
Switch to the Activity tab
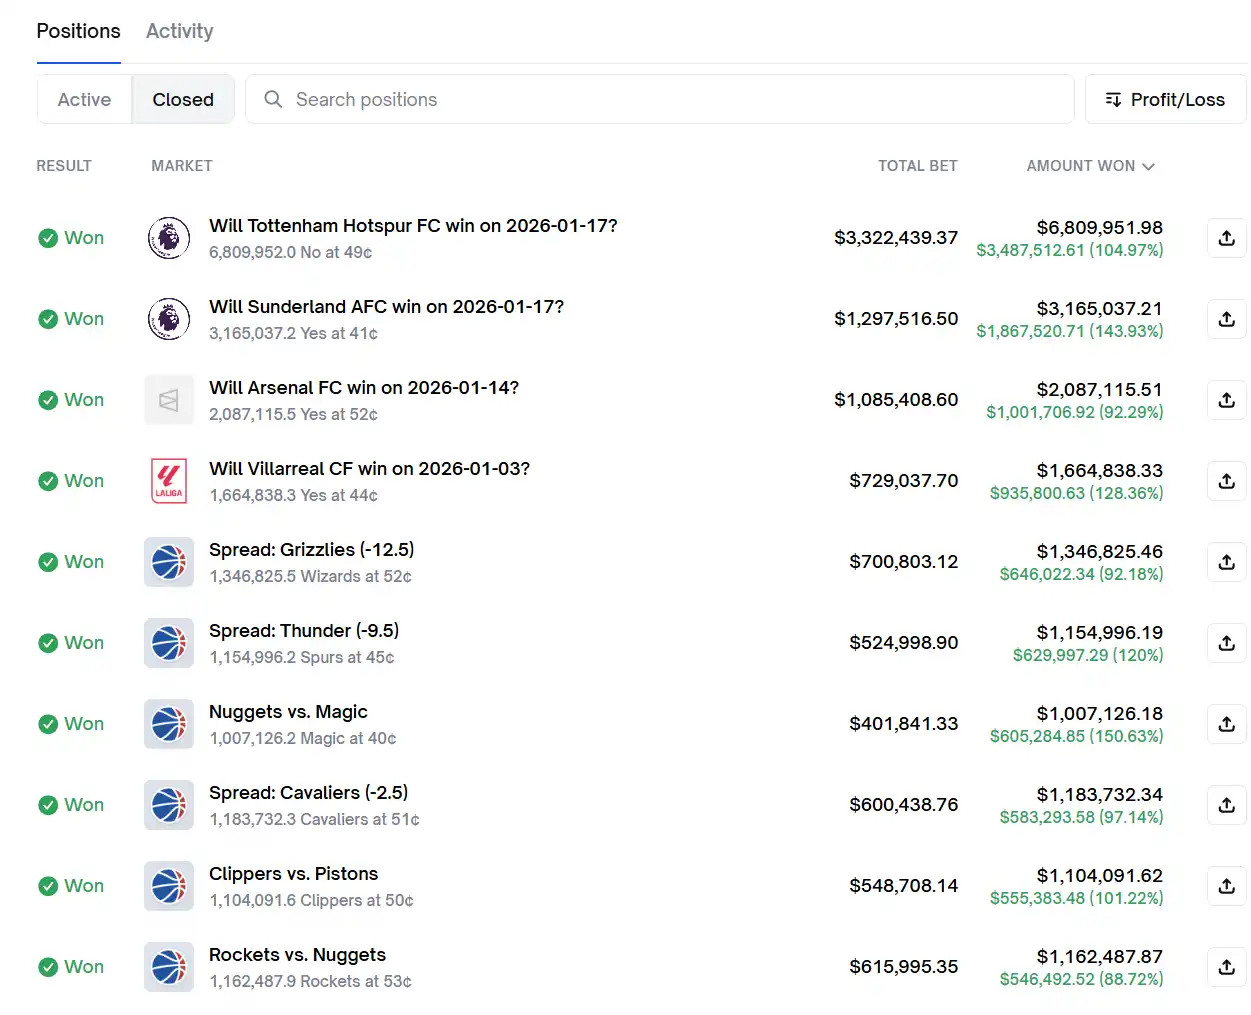tap(180, 31)
